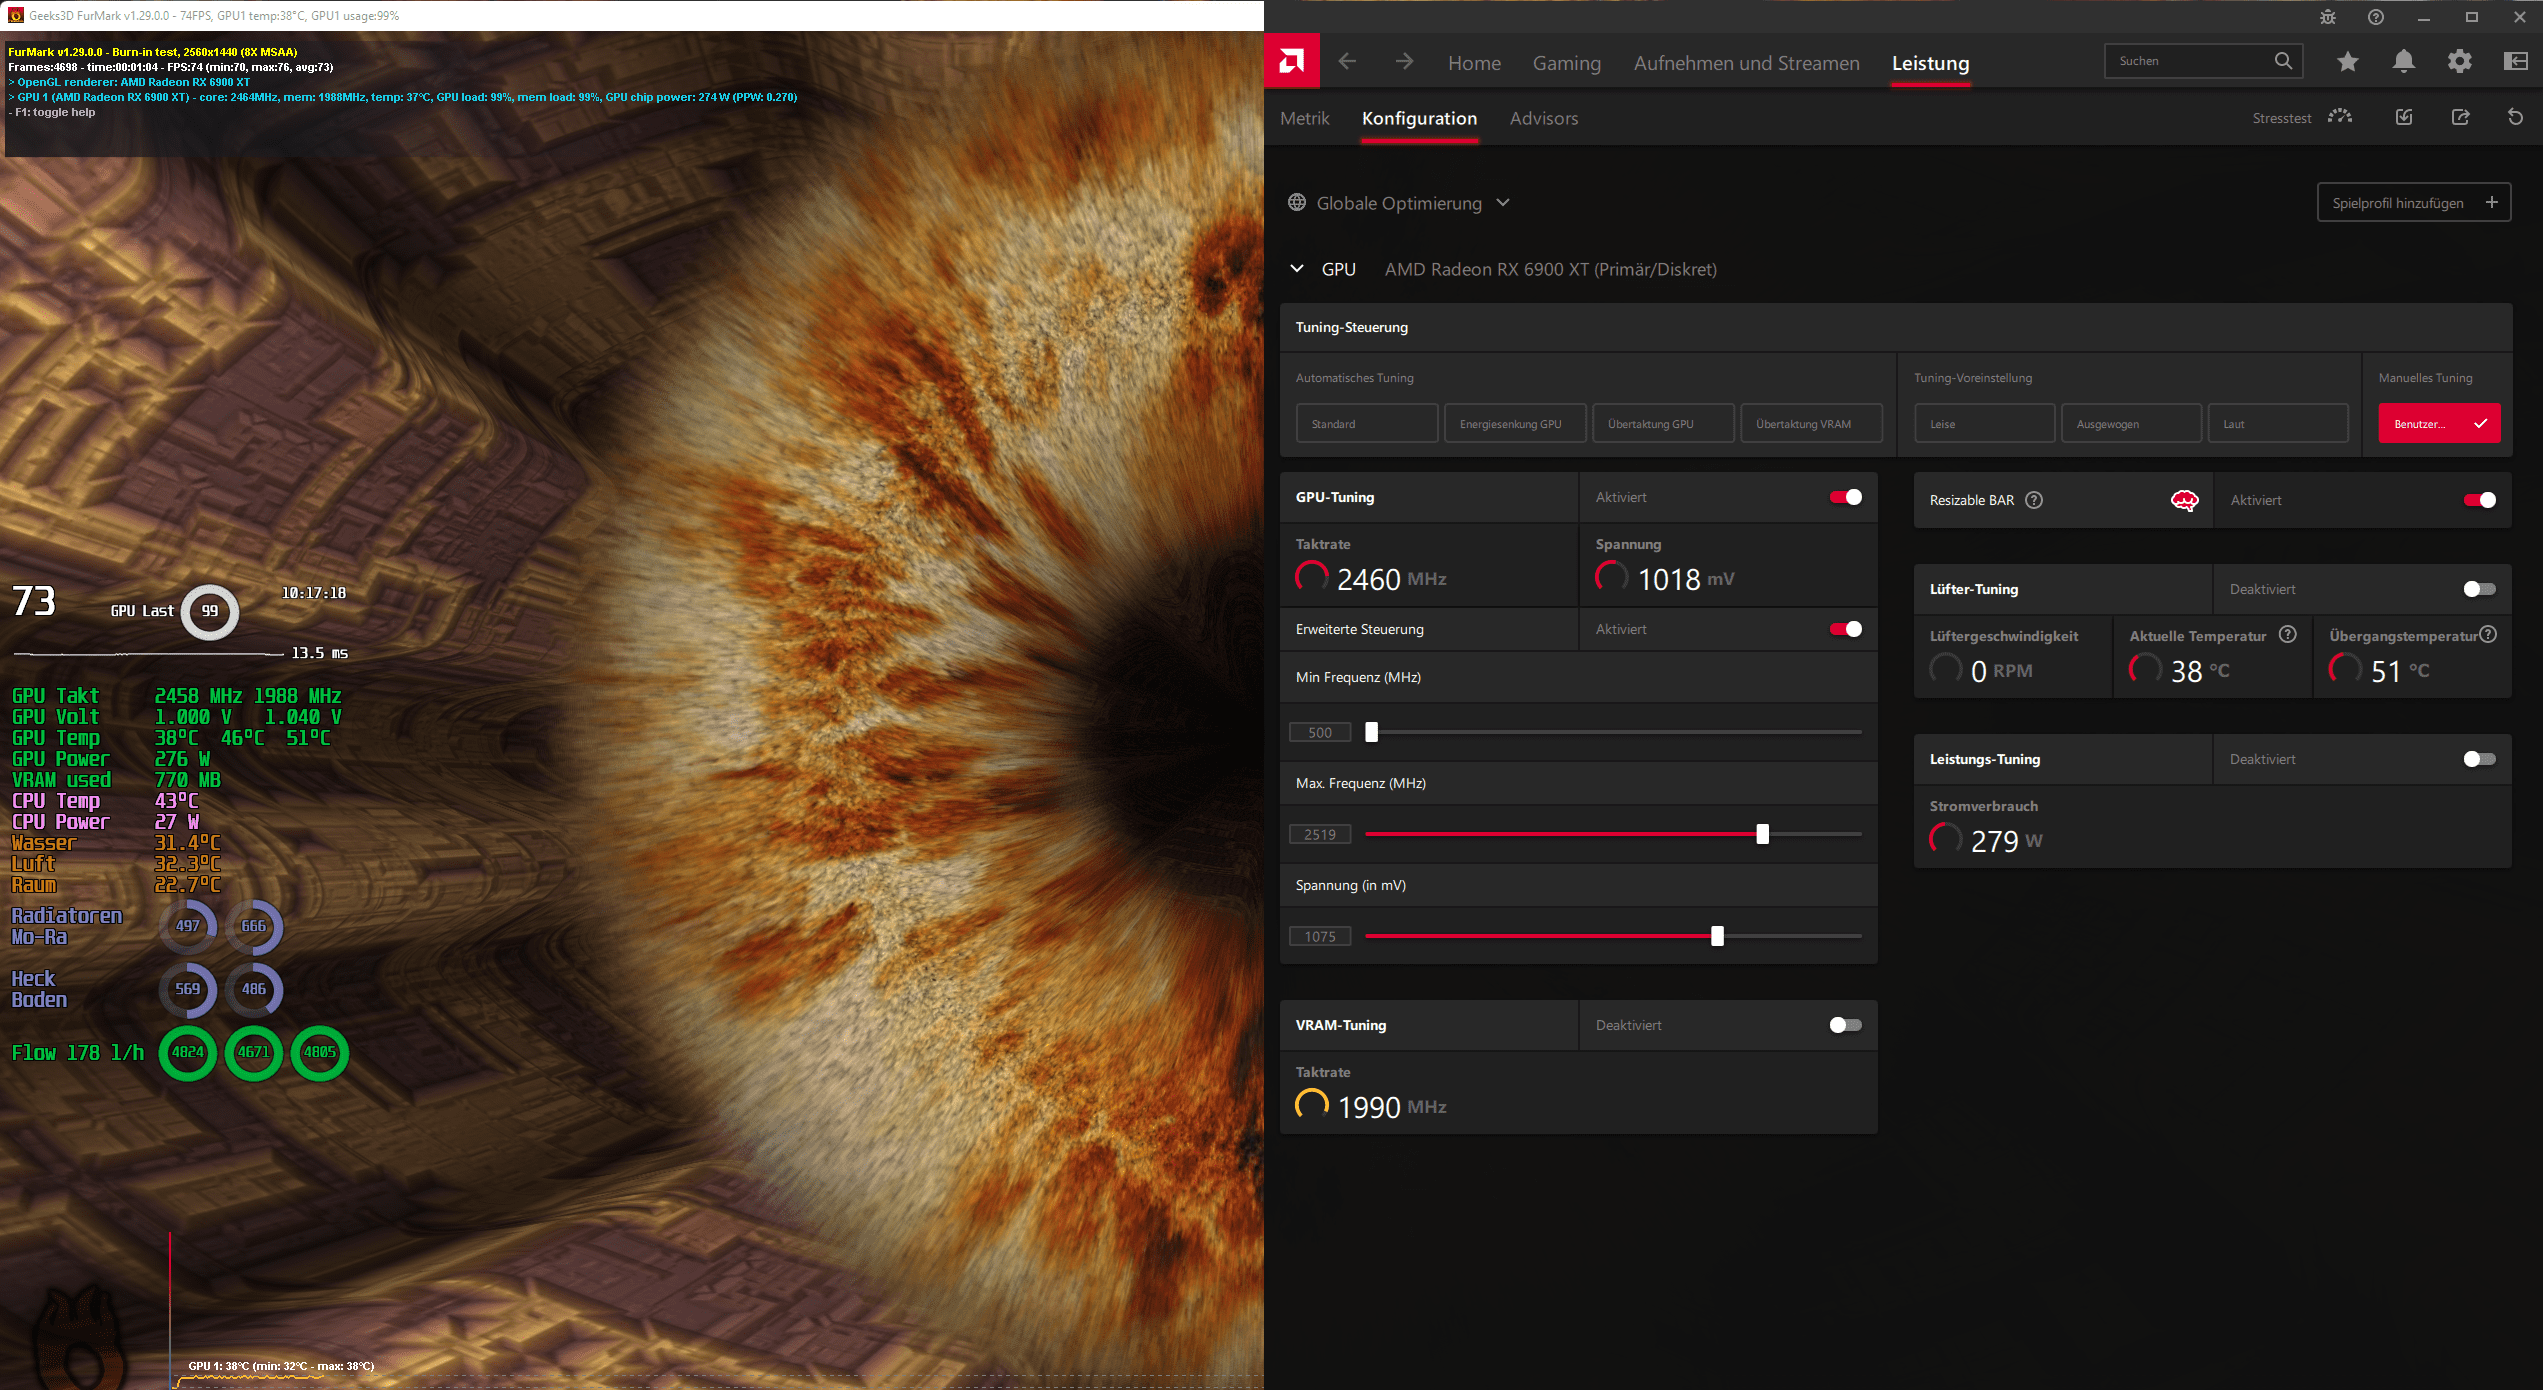Image resolution: width=2543 pixels, height=1390 pixels.
Task: Select Energiesenkung GPU preset
Action: 1514,423
